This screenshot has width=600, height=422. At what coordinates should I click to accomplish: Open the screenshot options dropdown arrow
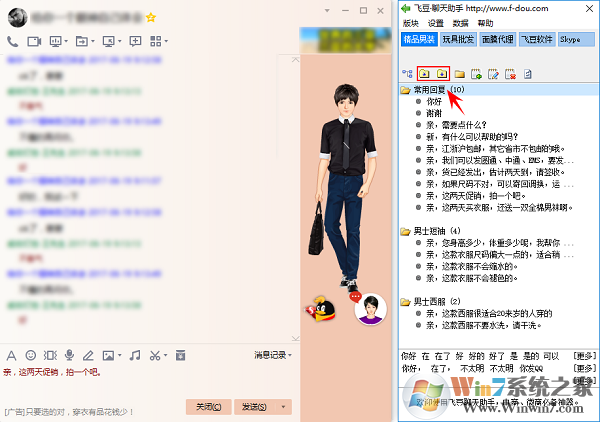(x=165, y=355)
